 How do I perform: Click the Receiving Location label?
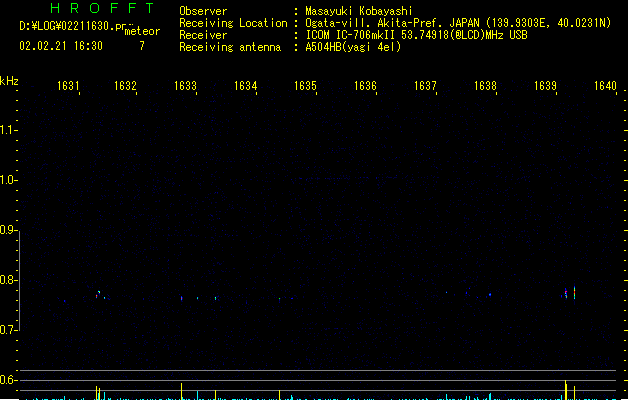coord(233,23)
